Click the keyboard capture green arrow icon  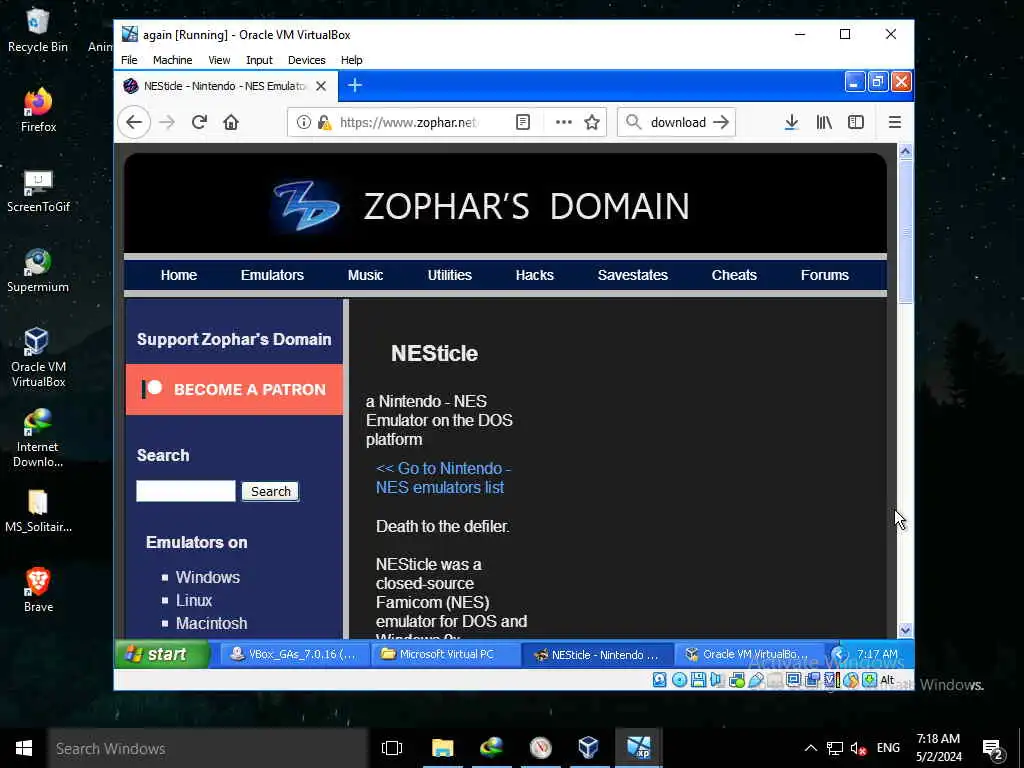click(x=869, y=680)
